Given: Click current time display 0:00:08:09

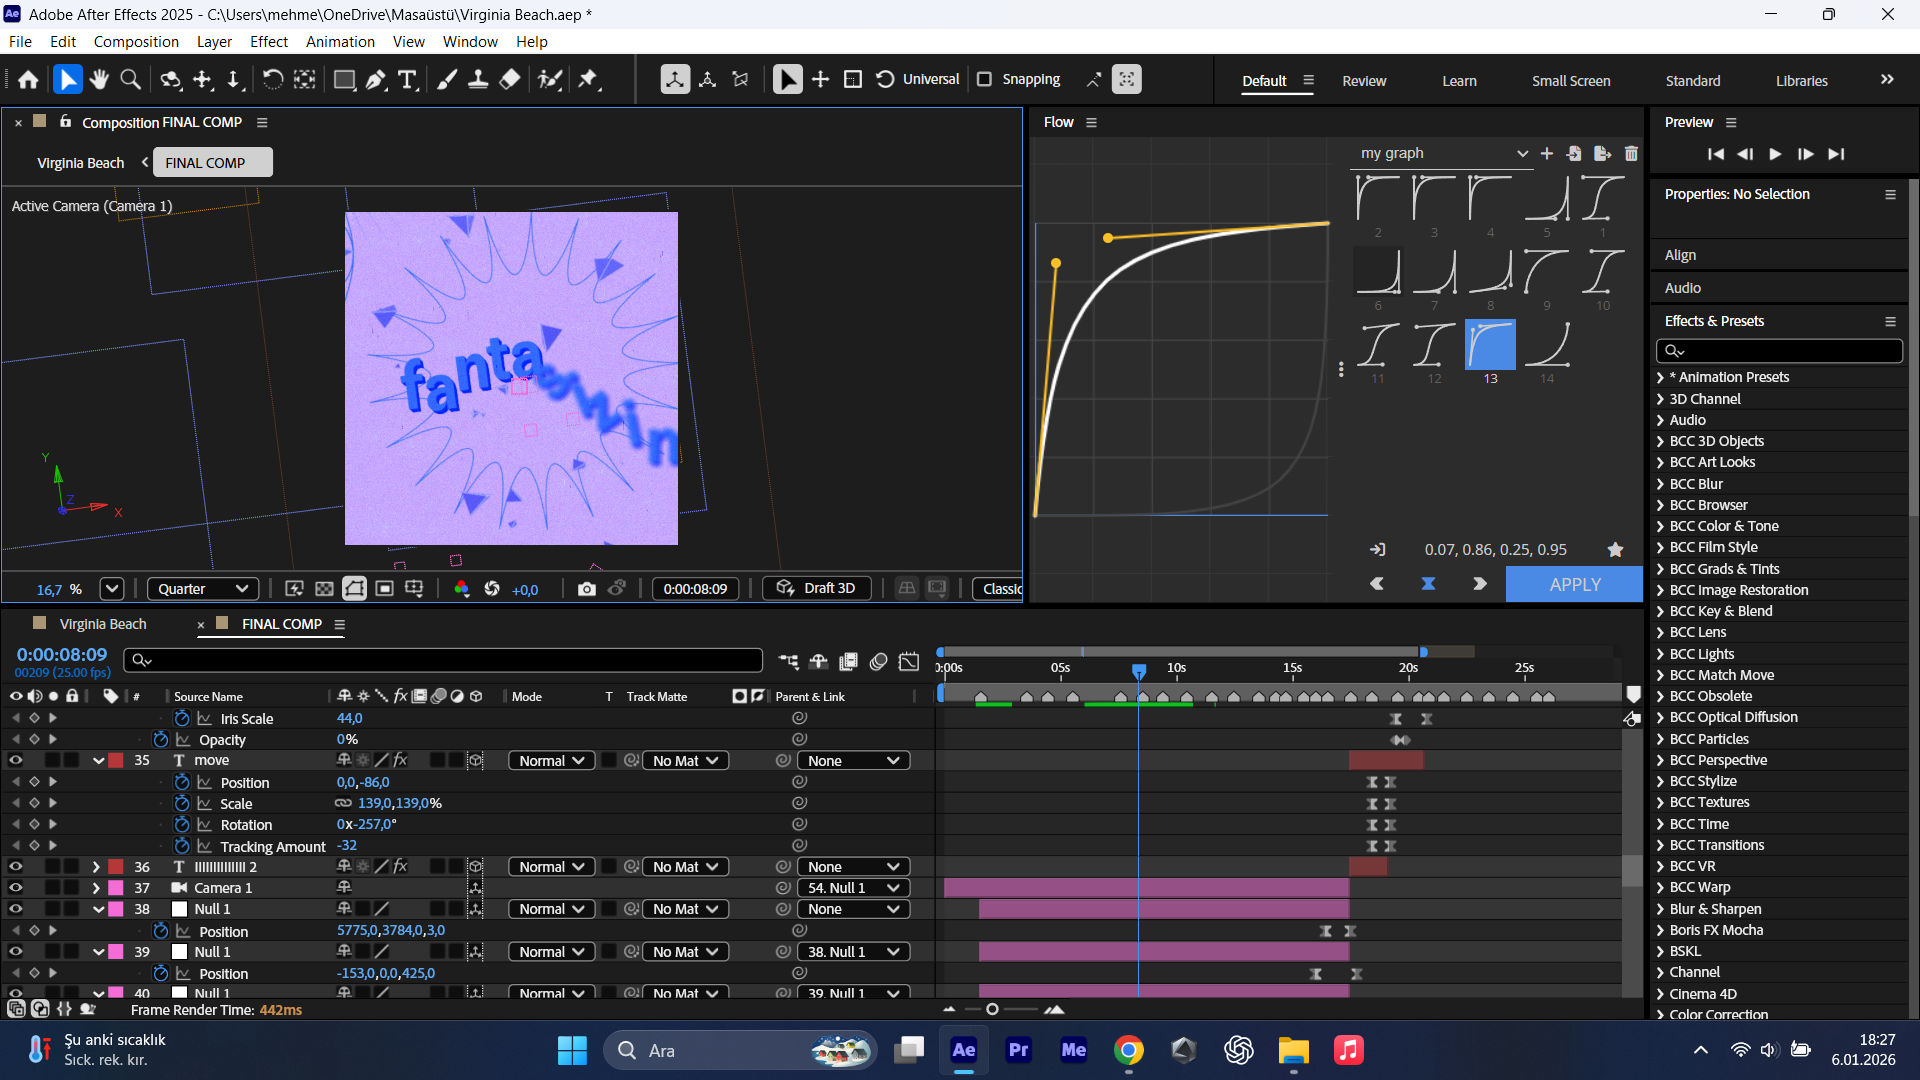Looking at the screenshot, I should pos(61,654).
